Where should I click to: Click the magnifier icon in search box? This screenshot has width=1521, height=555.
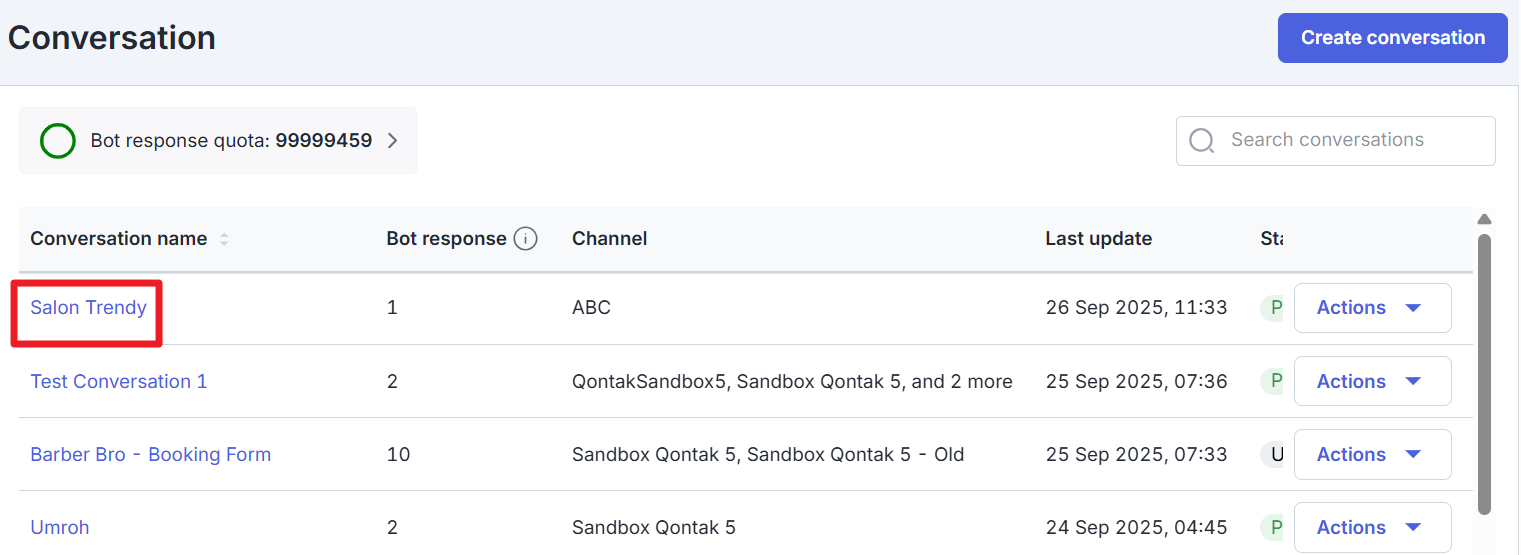click(x=1201, y=141)
